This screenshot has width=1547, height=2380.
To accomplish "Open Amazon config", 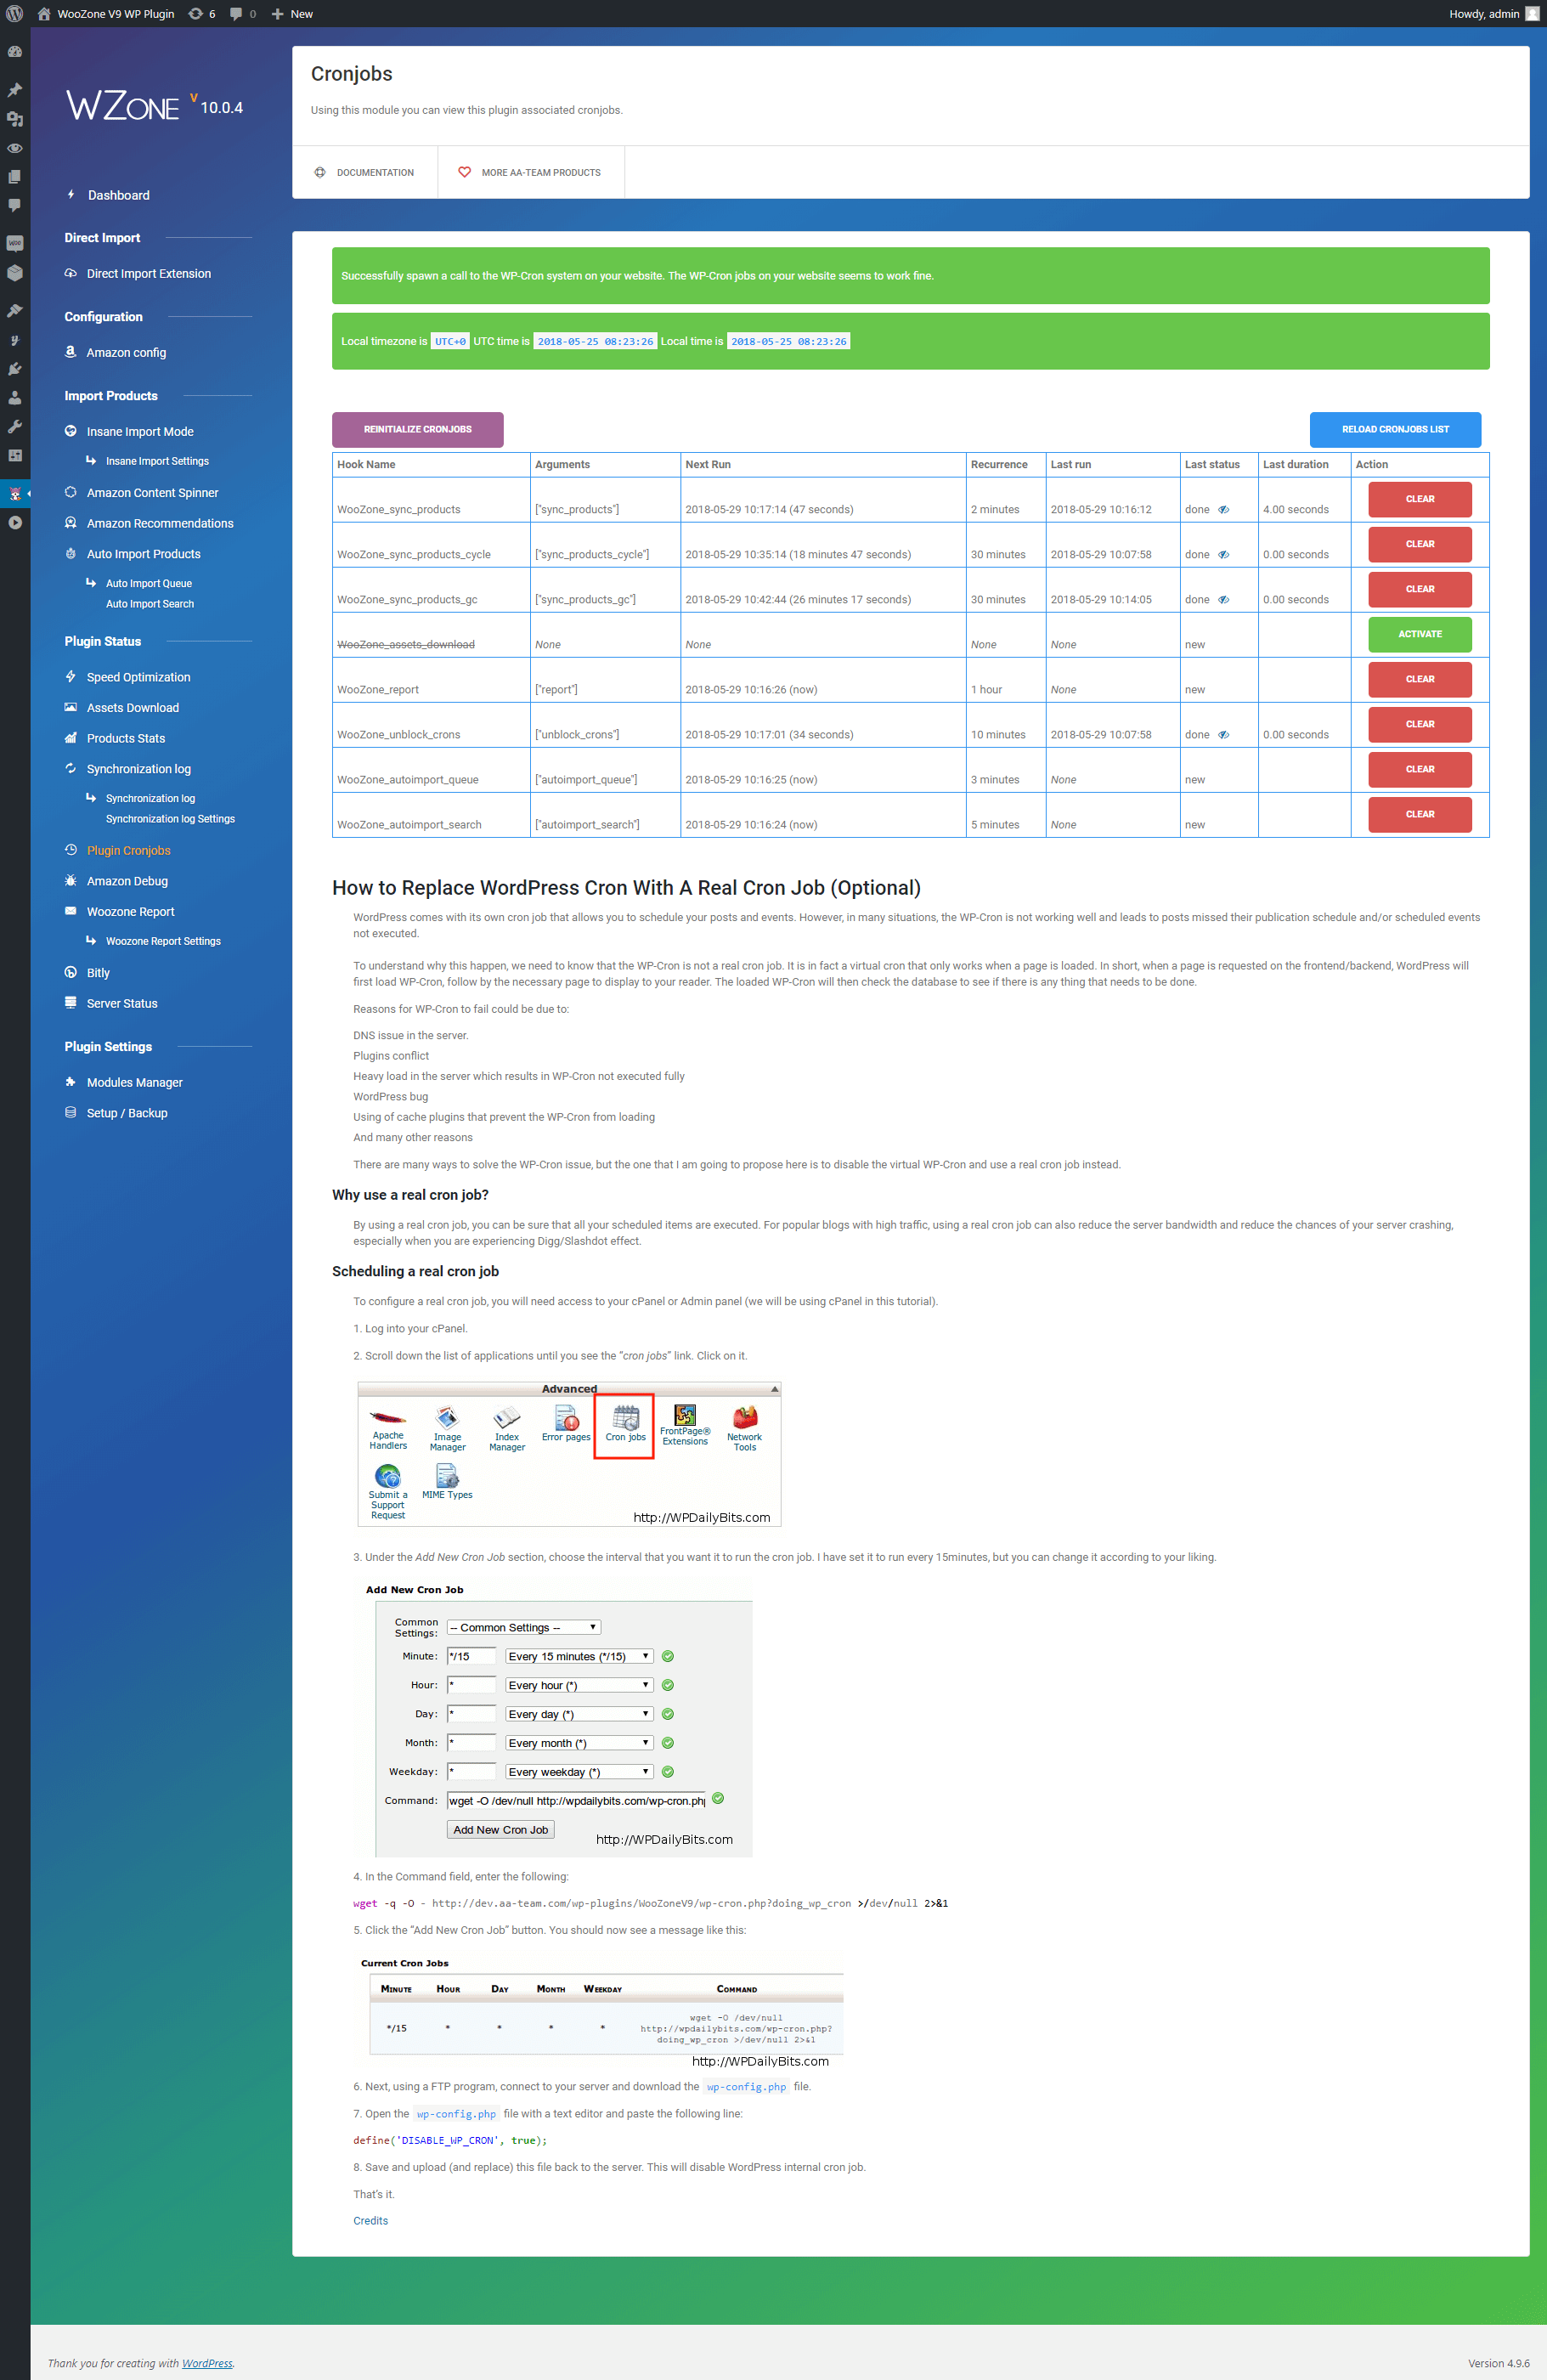I will (x=126, y=352).
